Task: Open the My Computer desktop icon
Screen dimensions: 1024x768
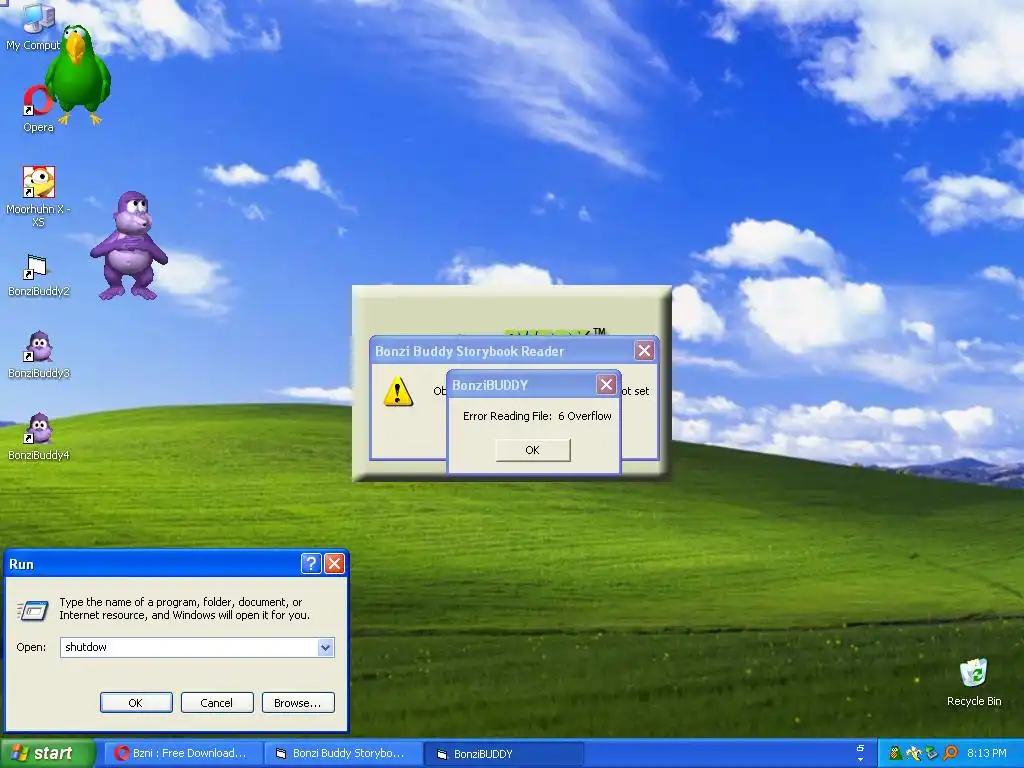Action: point(34,26)
